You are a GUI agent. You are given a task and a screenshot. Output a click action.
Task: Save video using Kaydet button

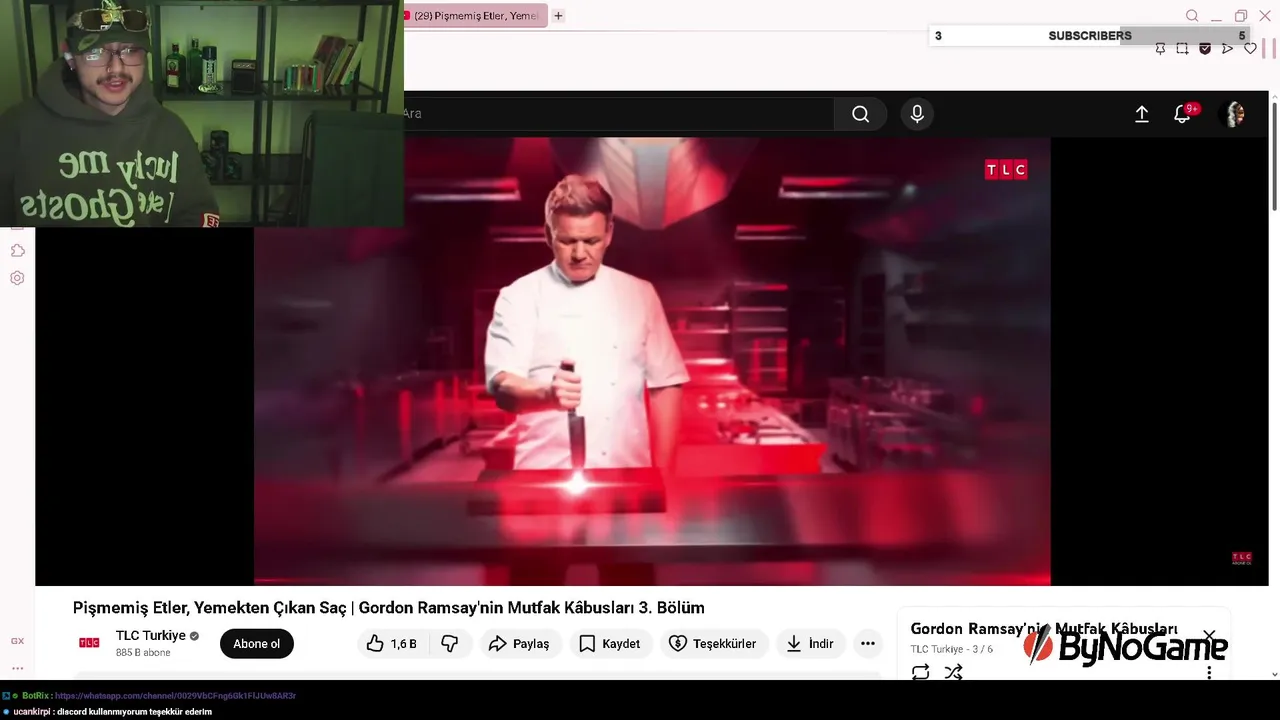tap(610, 644)
